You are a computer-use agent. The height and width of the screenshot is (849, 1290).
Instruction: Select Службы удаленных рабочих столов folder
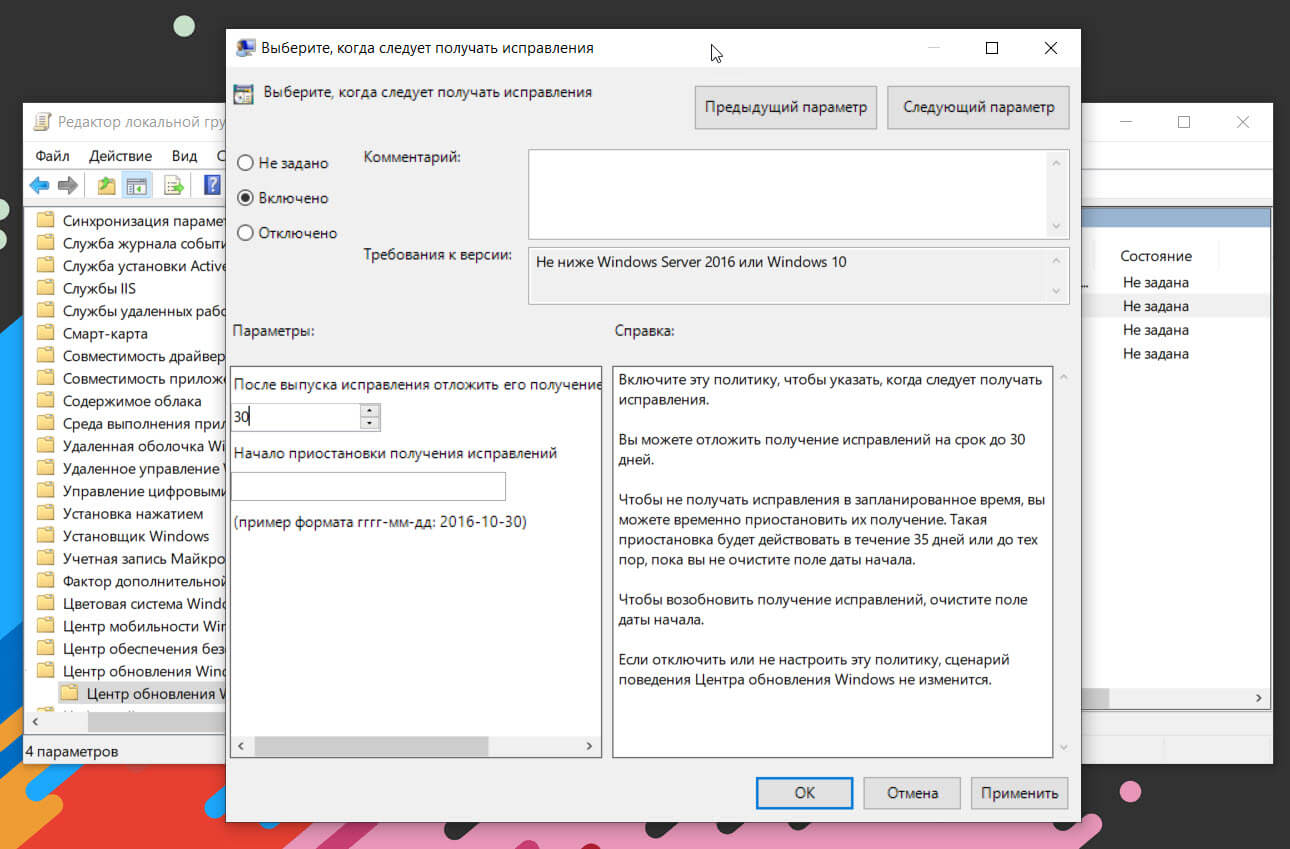coord(130,311)
